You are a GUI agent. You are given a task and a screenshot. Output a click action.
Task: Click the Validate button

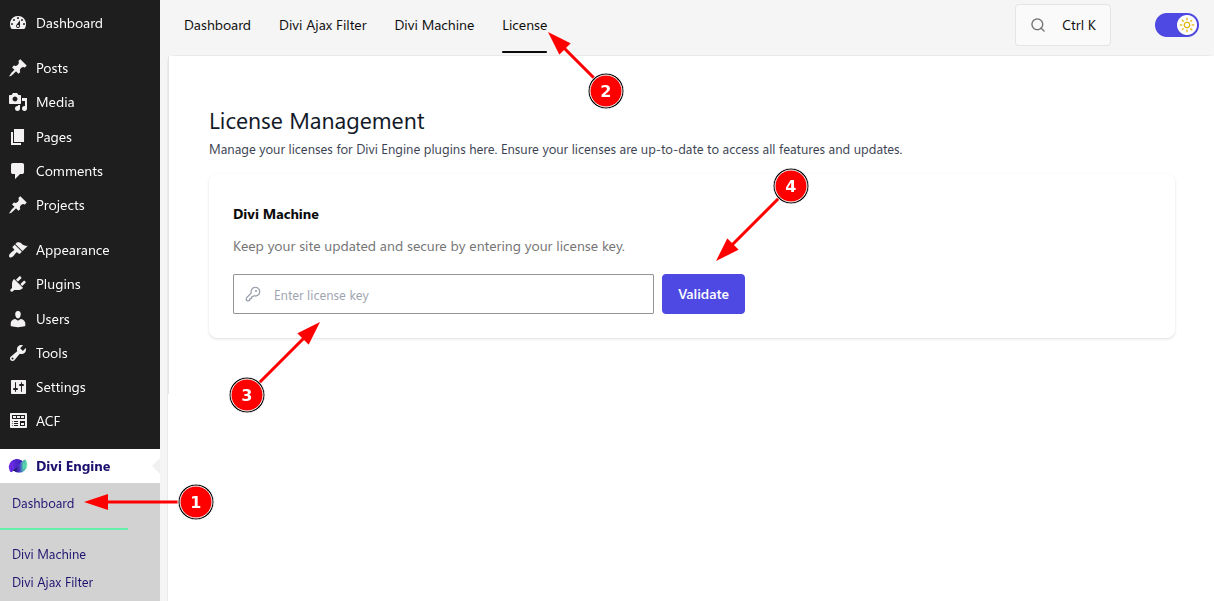pyautogui.click(x=703, y=294)
